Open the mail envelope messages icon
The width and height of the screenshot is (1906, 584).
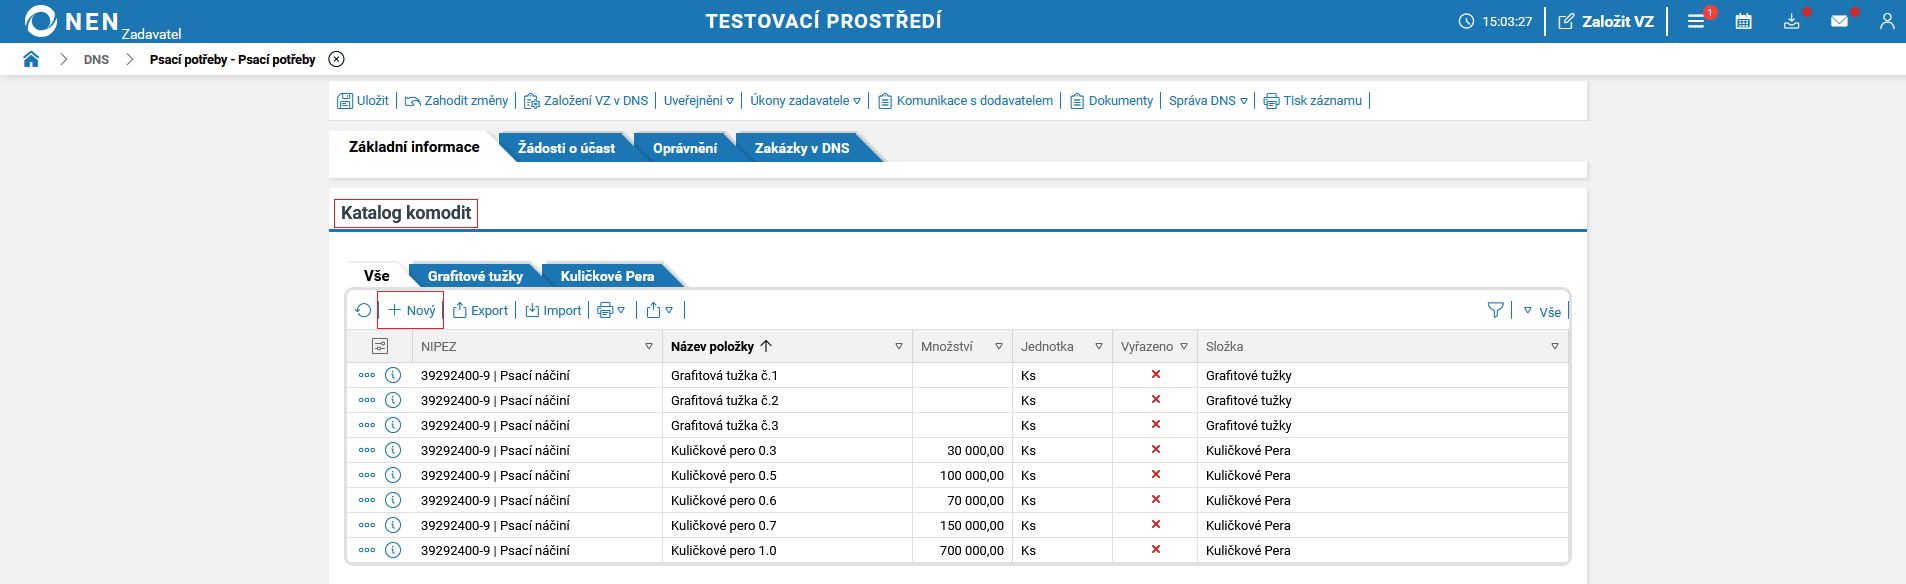click(x=1839, y=21)
